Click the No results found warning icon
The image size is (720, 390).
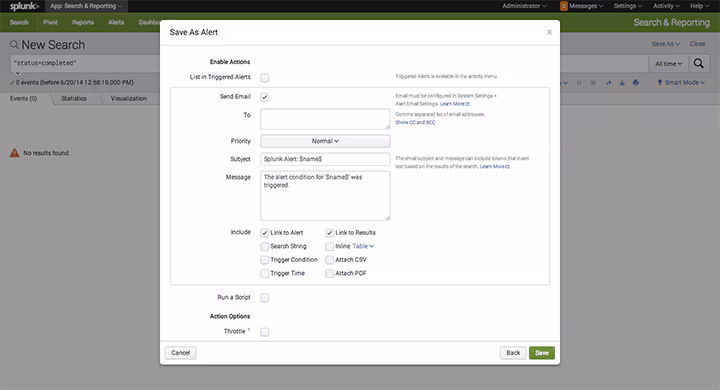(15, 153)
